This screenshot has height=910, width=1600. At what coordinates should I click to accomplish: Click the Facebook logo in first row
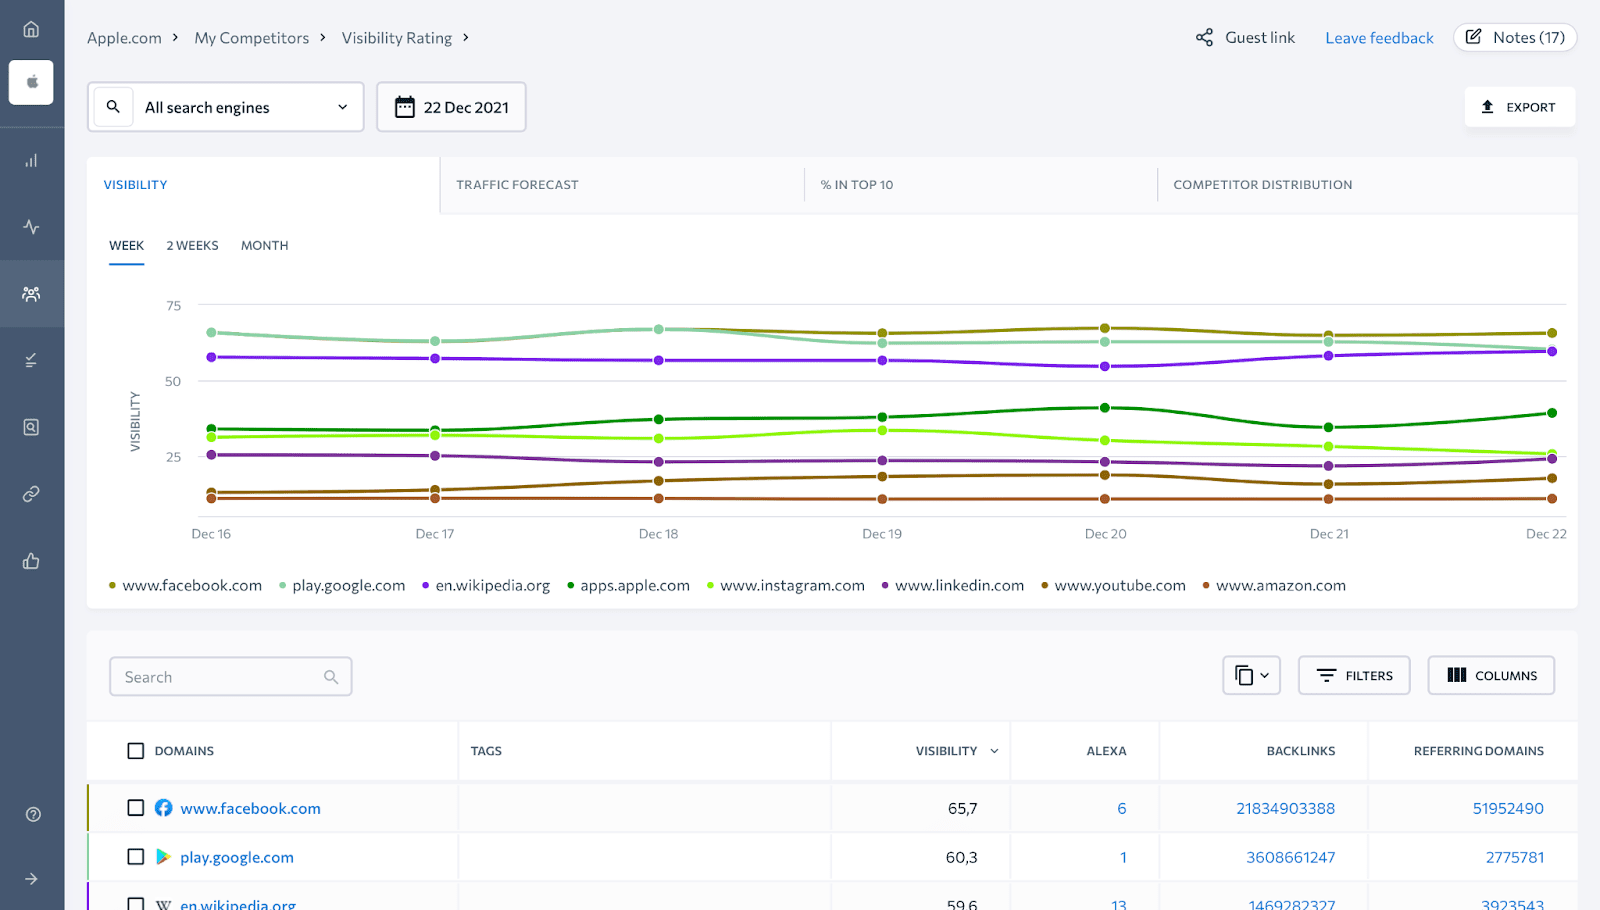point(164,808)
